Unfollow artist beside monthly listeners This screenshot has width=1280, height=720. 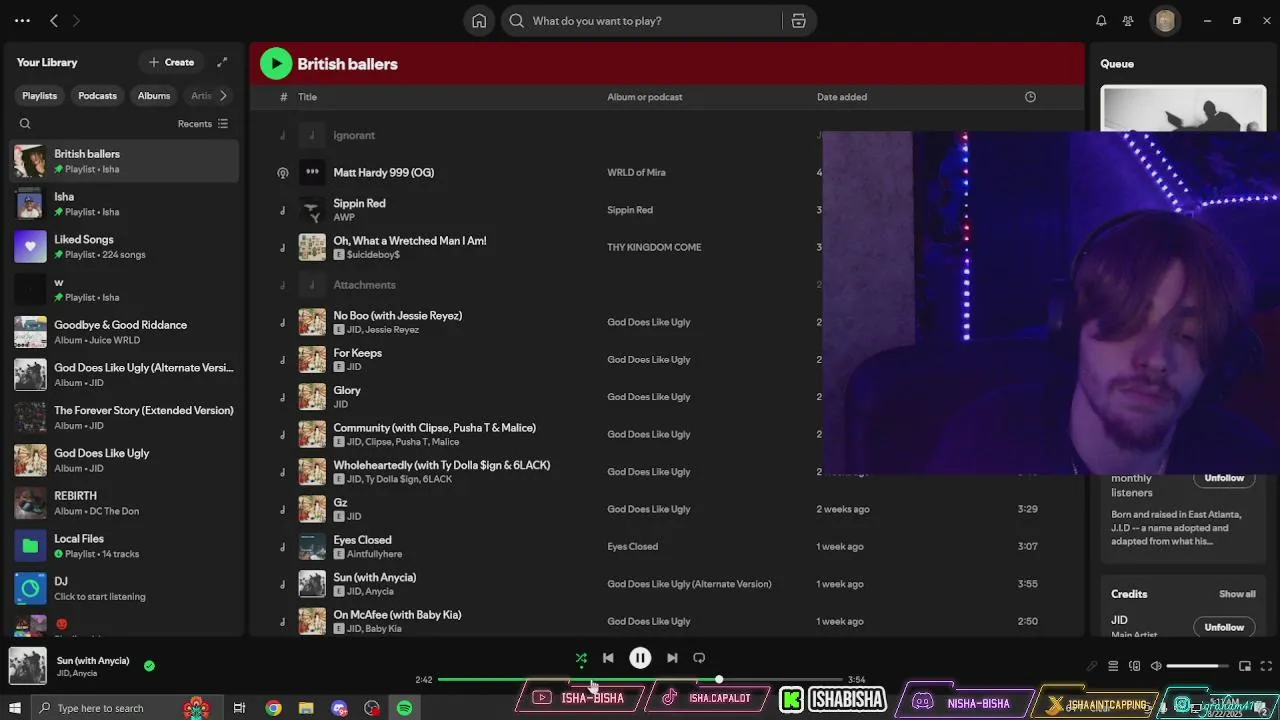point(1224,478)
